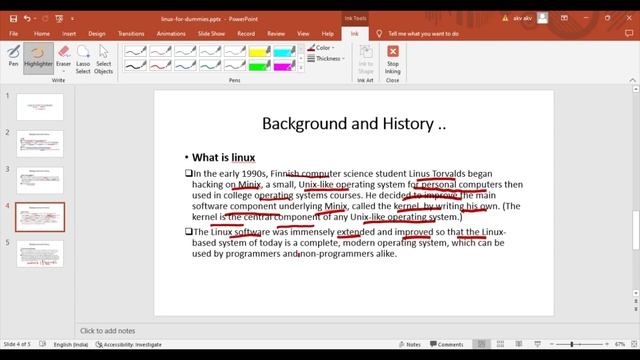The height and width of the screenshot is (360, 640).
Task: Click Tell me what you want to do
Action: 423,33
